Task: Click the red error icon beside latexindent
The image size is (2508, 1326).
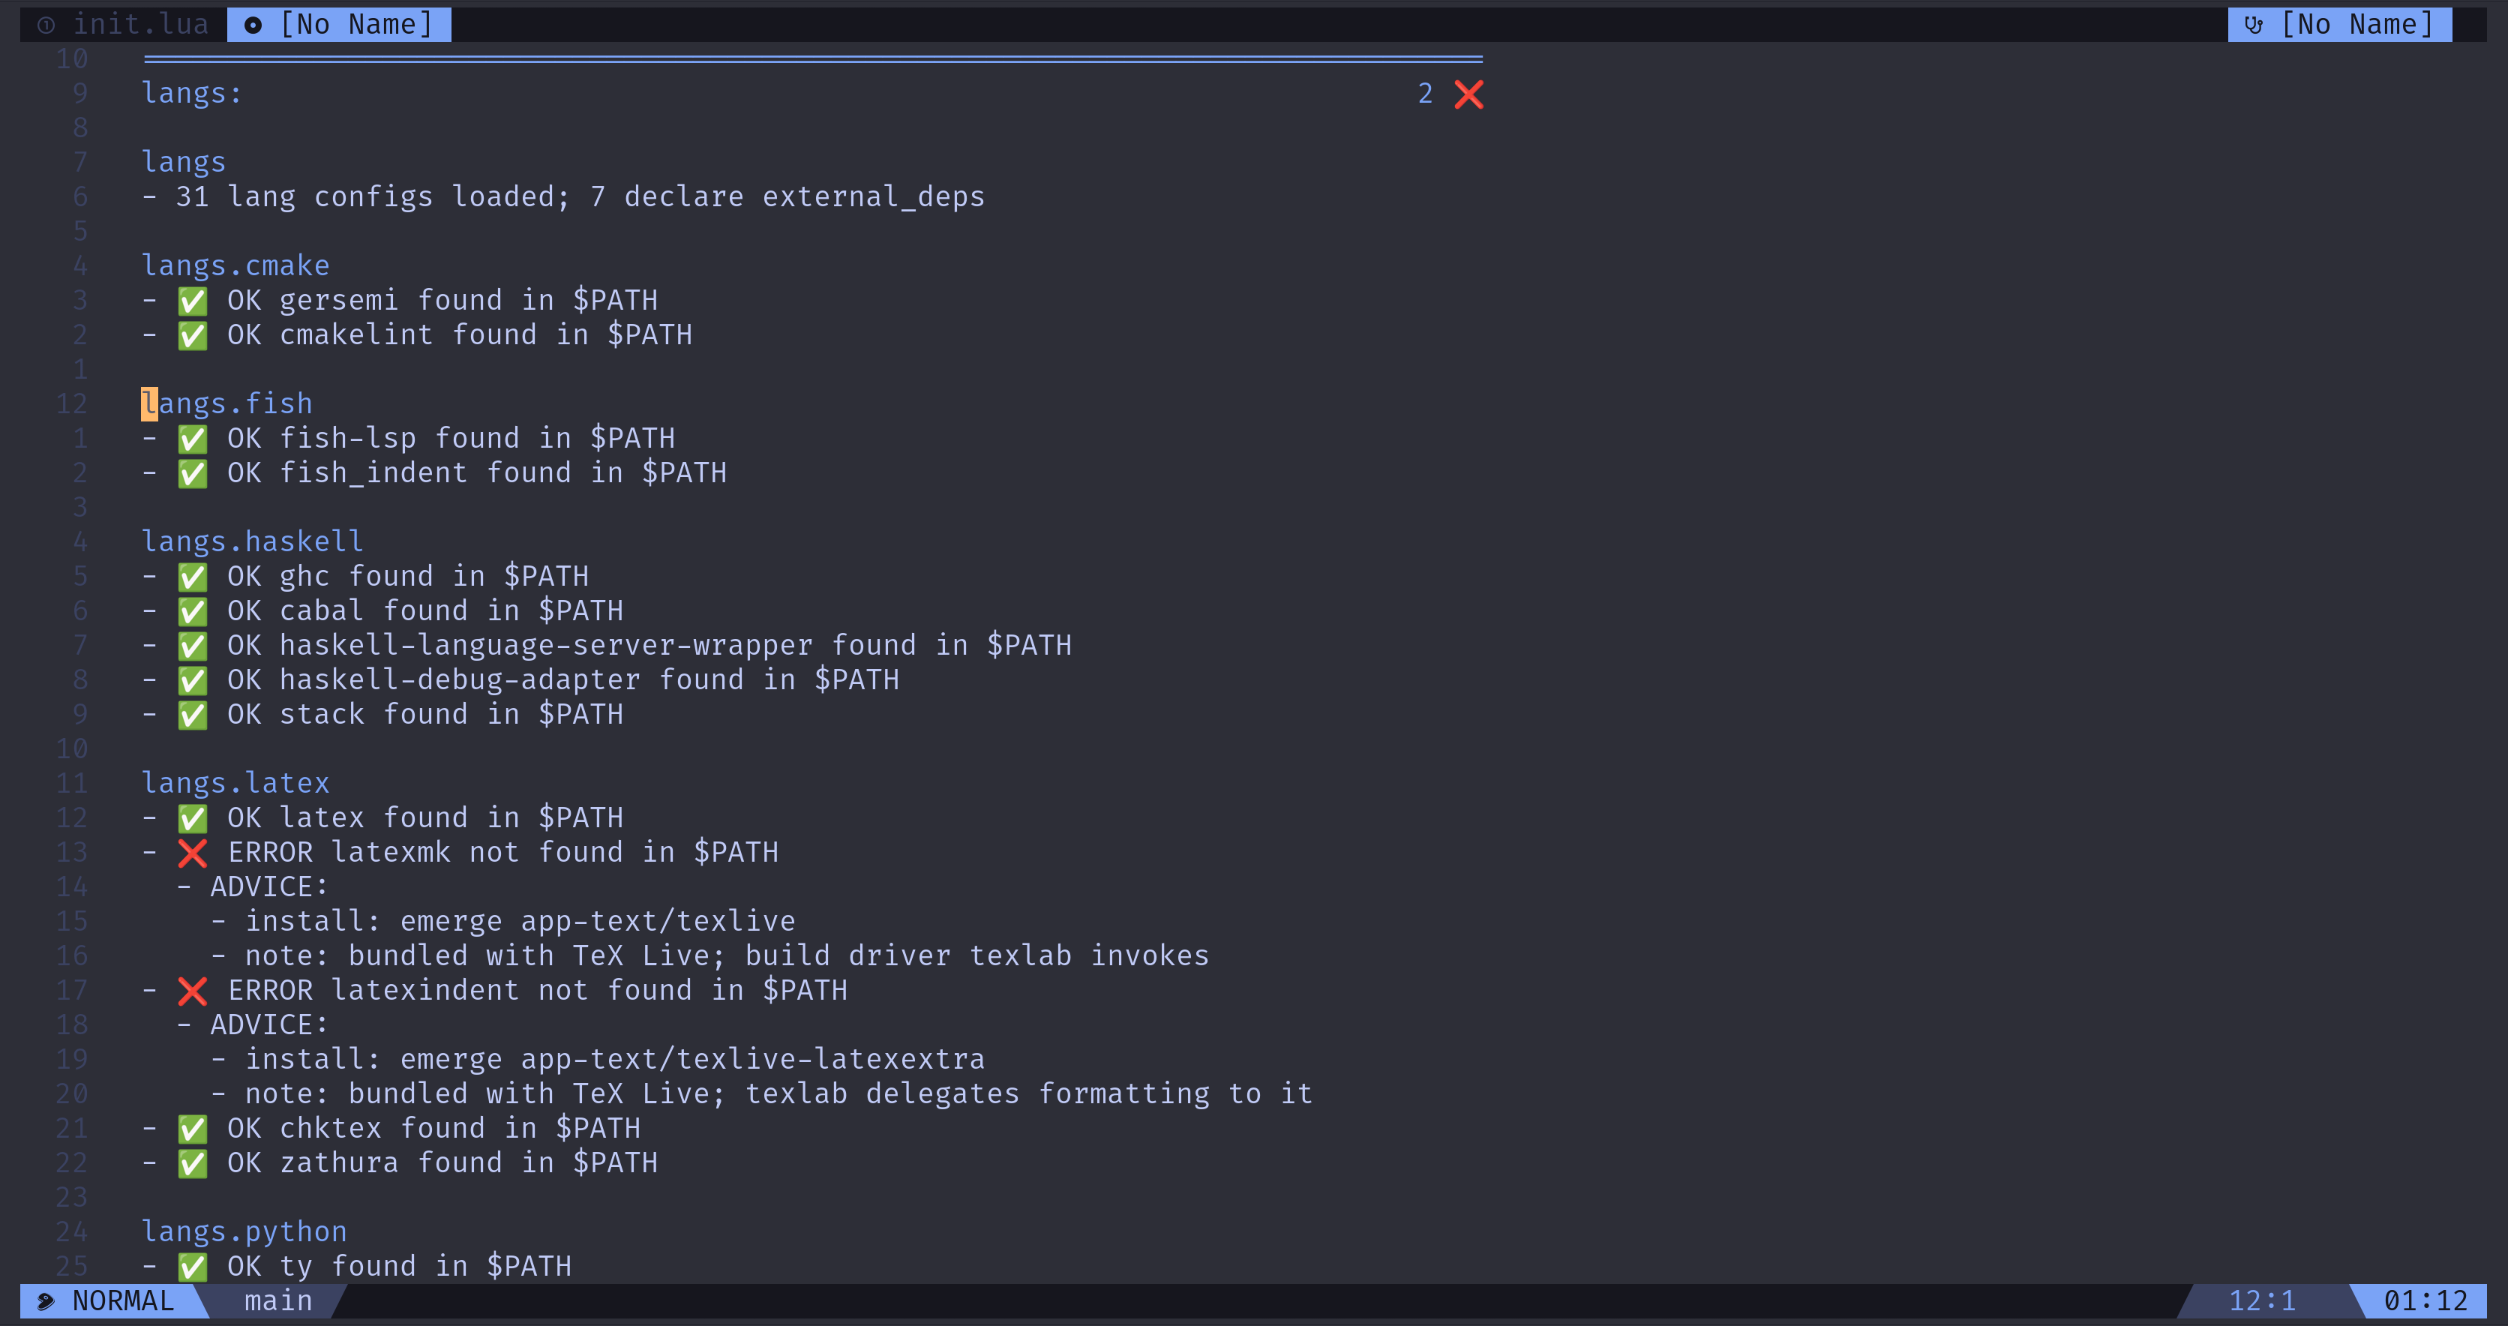Action: 193,991
